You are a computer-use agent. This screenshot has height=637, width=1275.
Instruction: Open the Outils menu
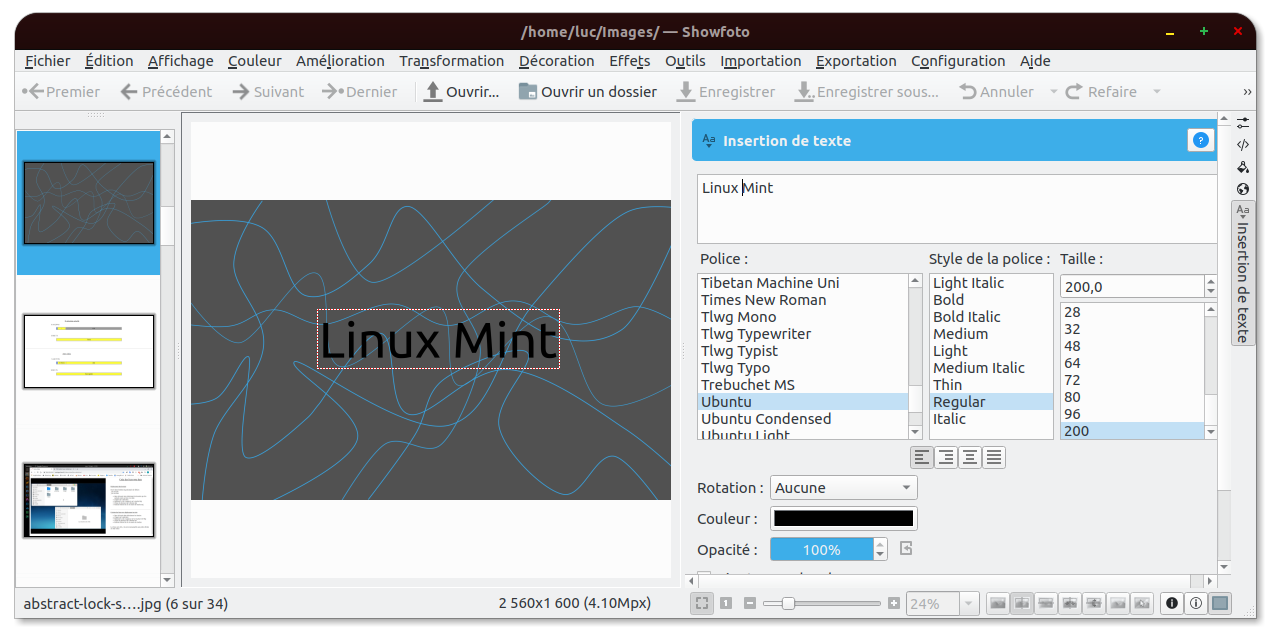(685, 61)
